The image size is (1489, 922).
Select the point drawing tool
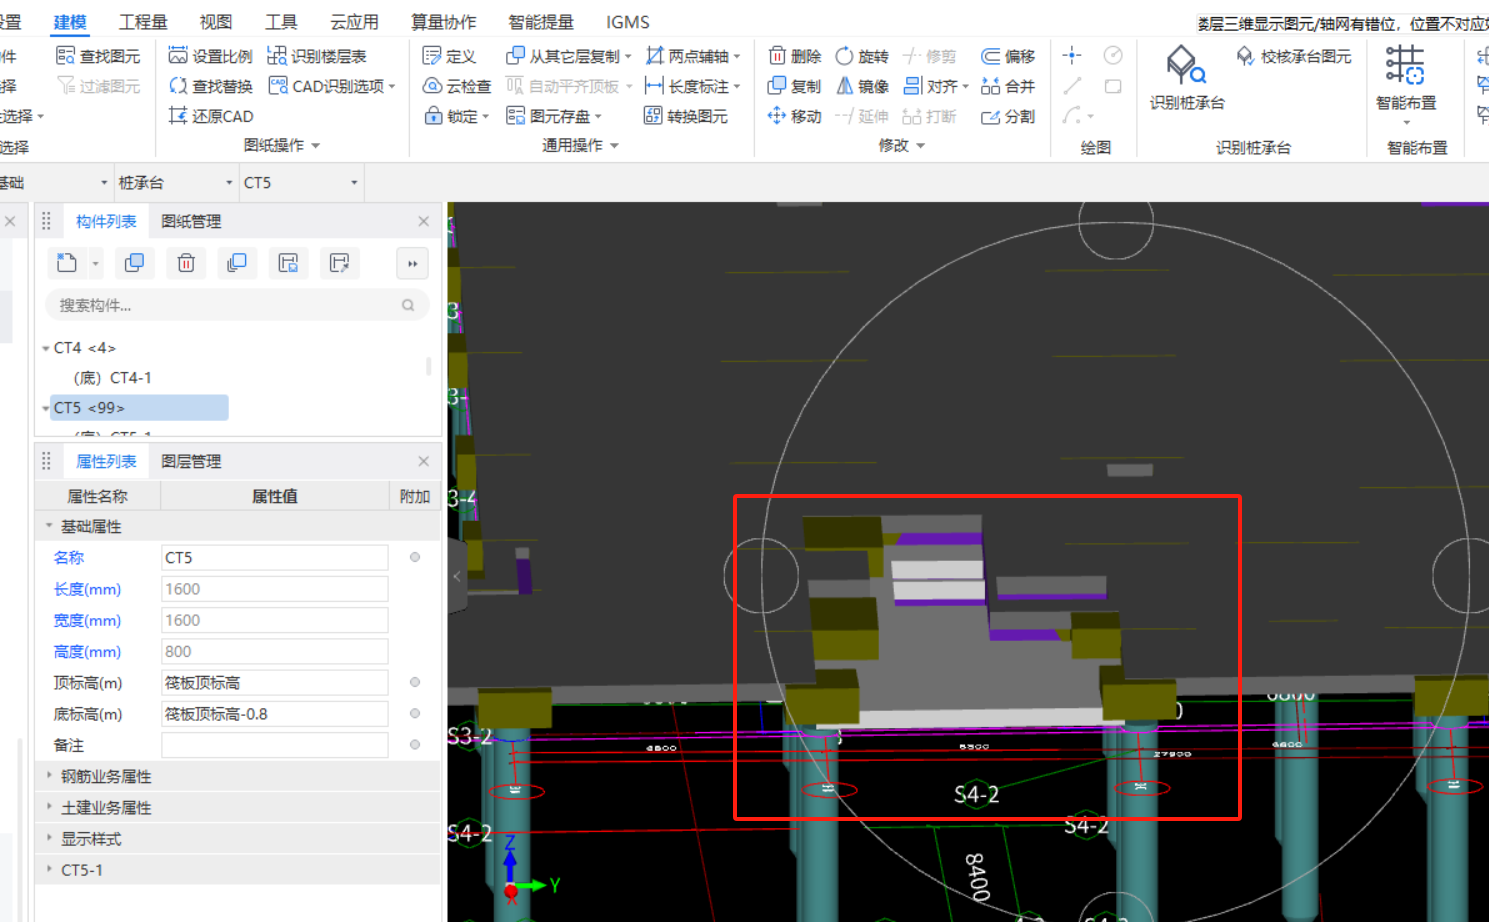(1072, 56)
